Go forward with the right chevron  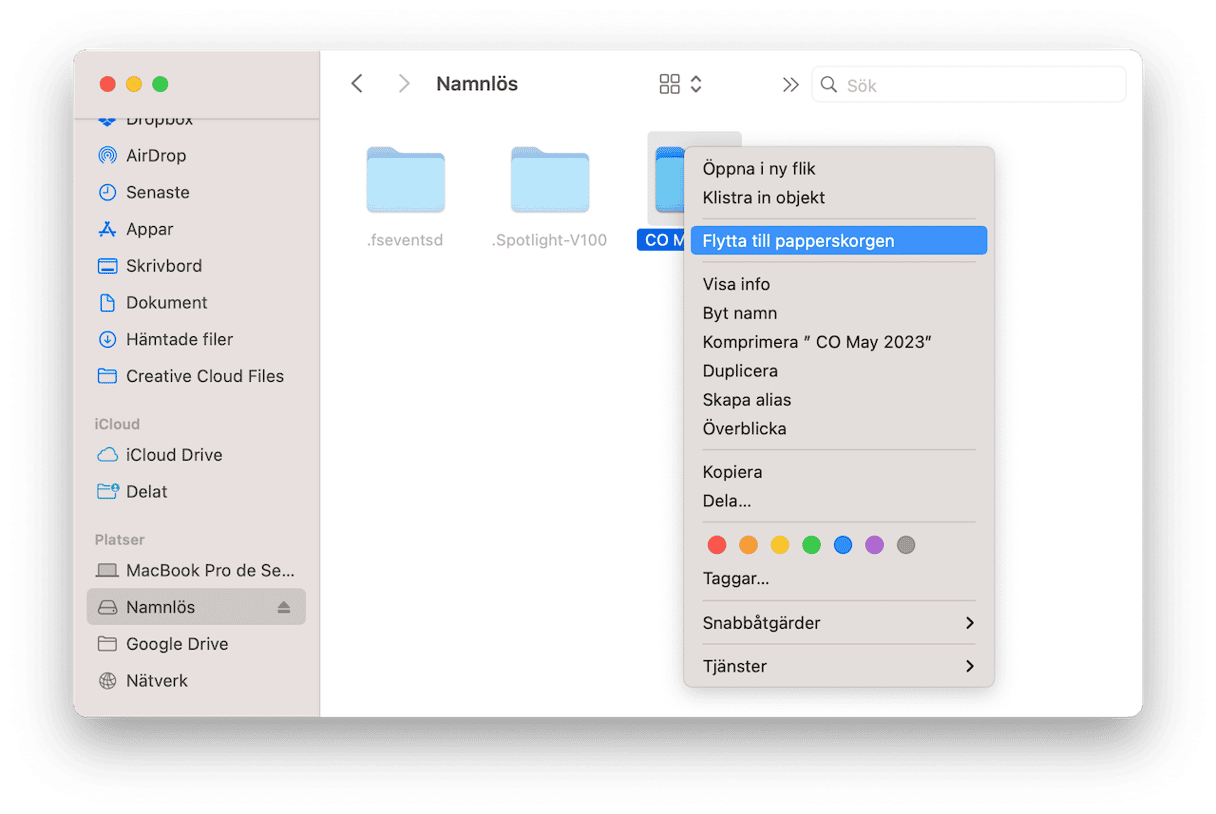click(x=404, y=84)
